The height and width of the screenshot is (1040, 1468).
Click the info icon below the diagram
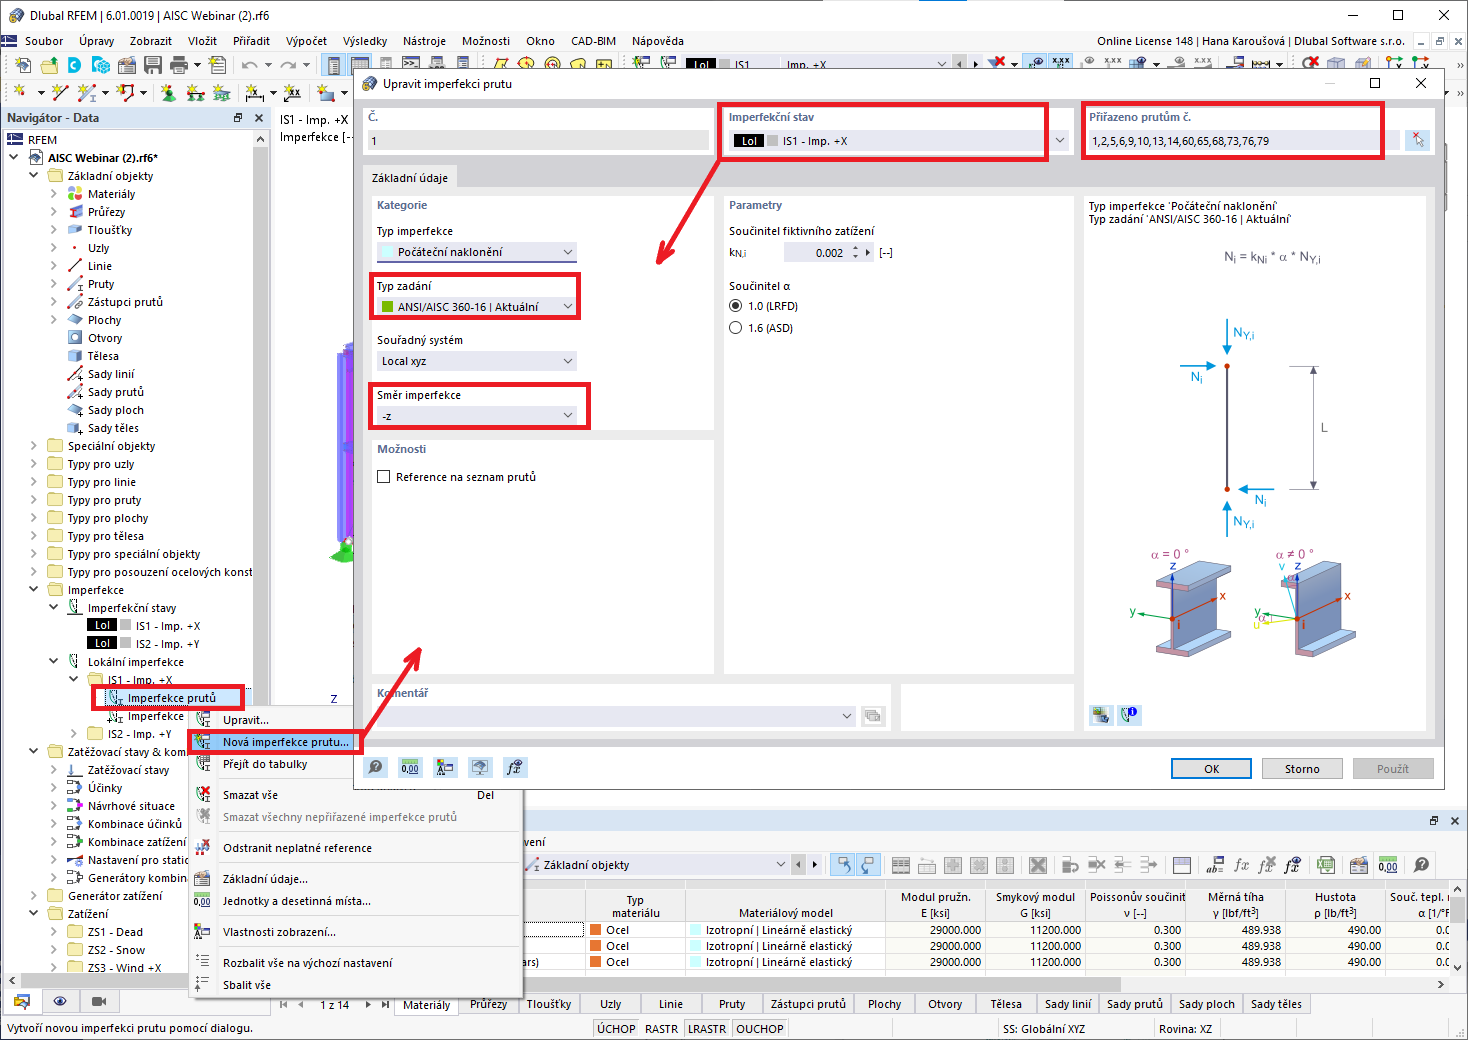(1130, 714)
